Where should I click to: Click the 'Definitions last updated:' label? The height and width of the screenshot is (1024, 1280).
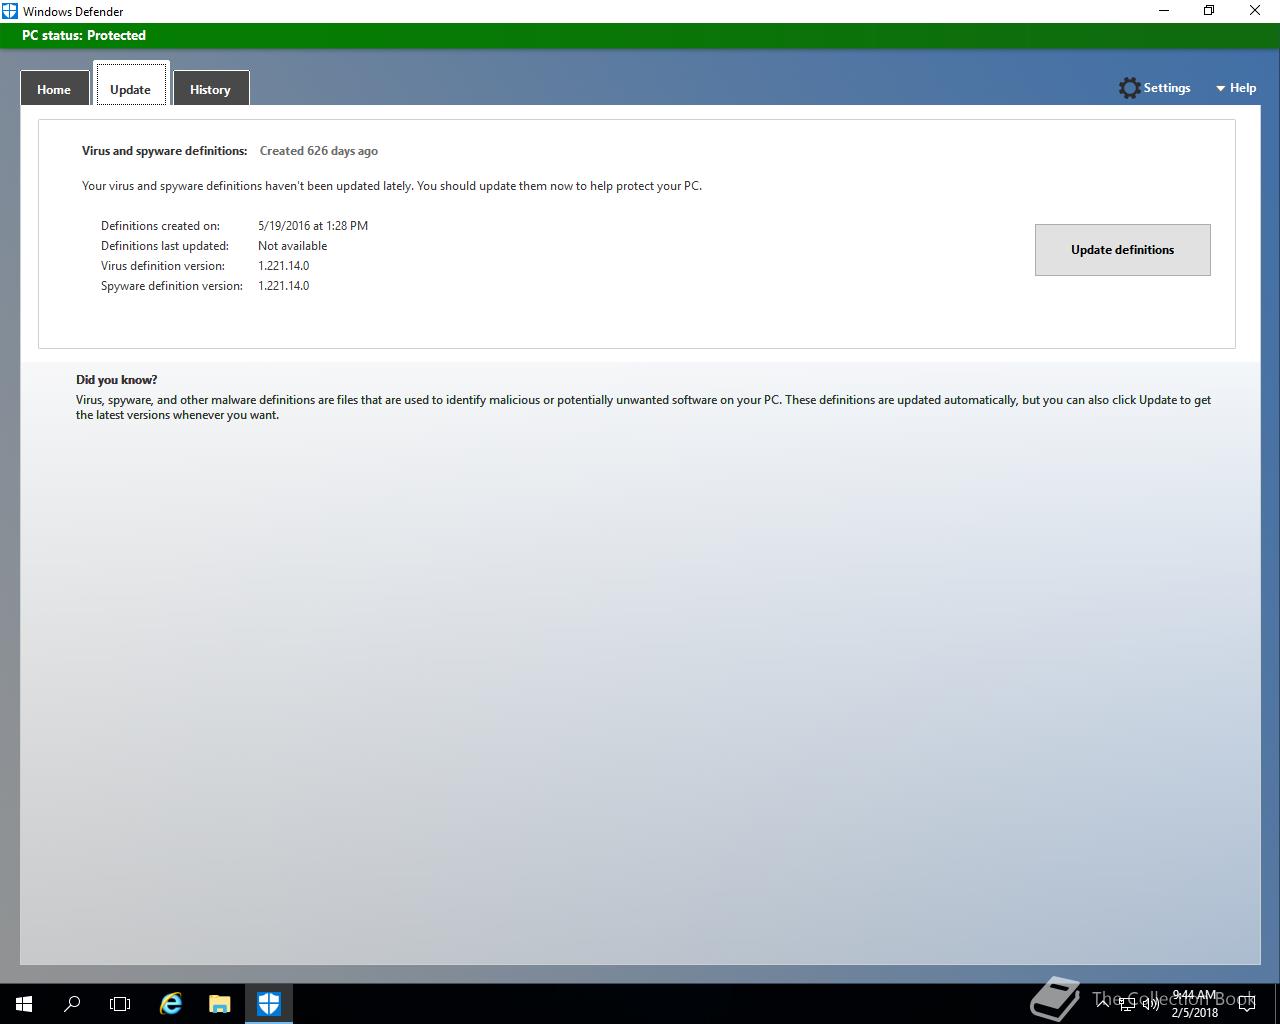point(165,246)
